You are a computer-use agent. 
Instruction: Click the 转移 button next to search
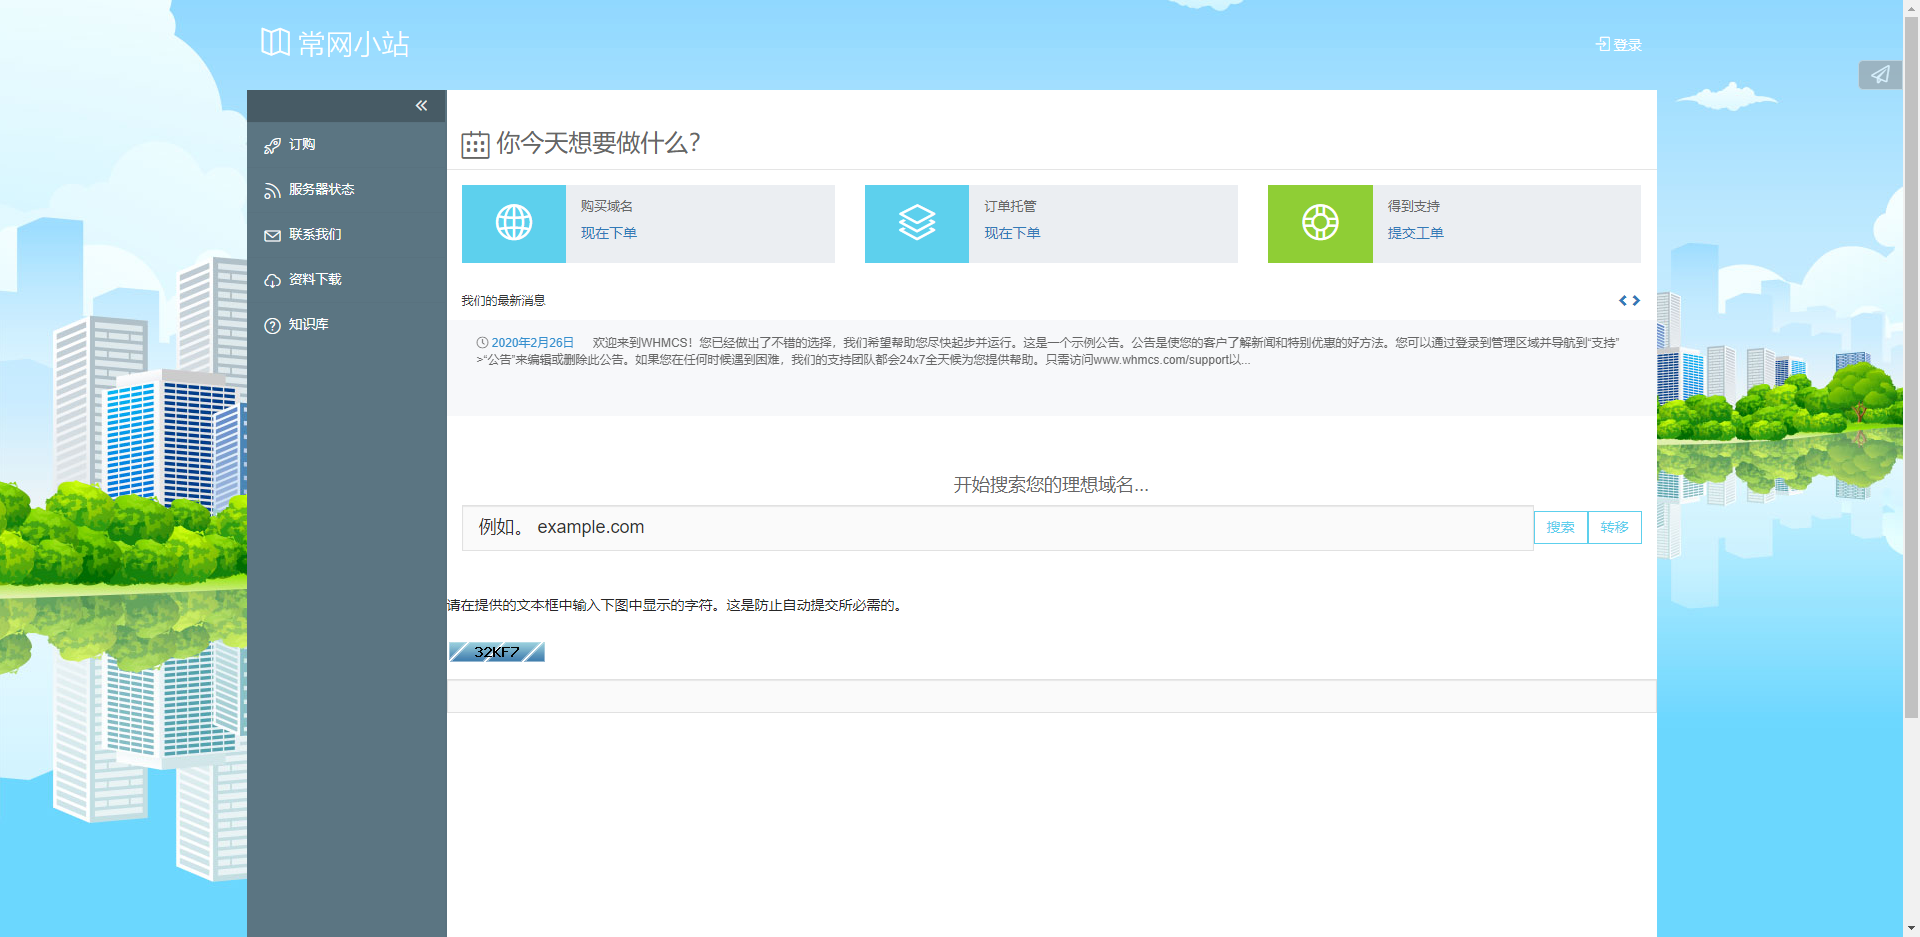[1614, 527]
